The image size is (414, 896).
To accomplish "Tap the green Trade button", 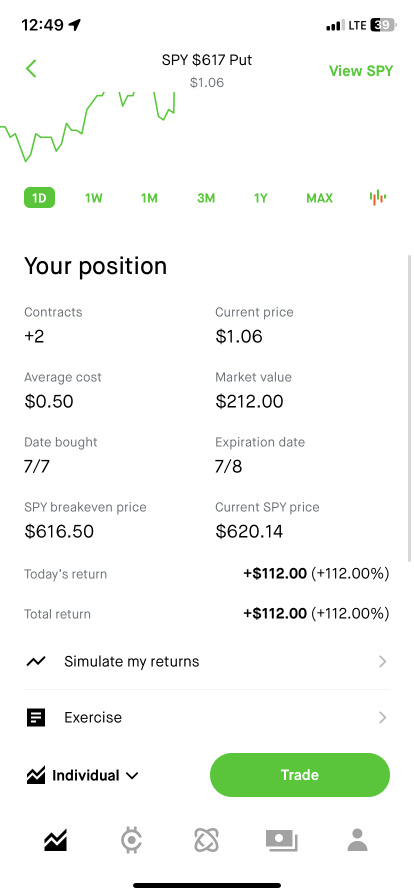I will [x=300, y=775].
